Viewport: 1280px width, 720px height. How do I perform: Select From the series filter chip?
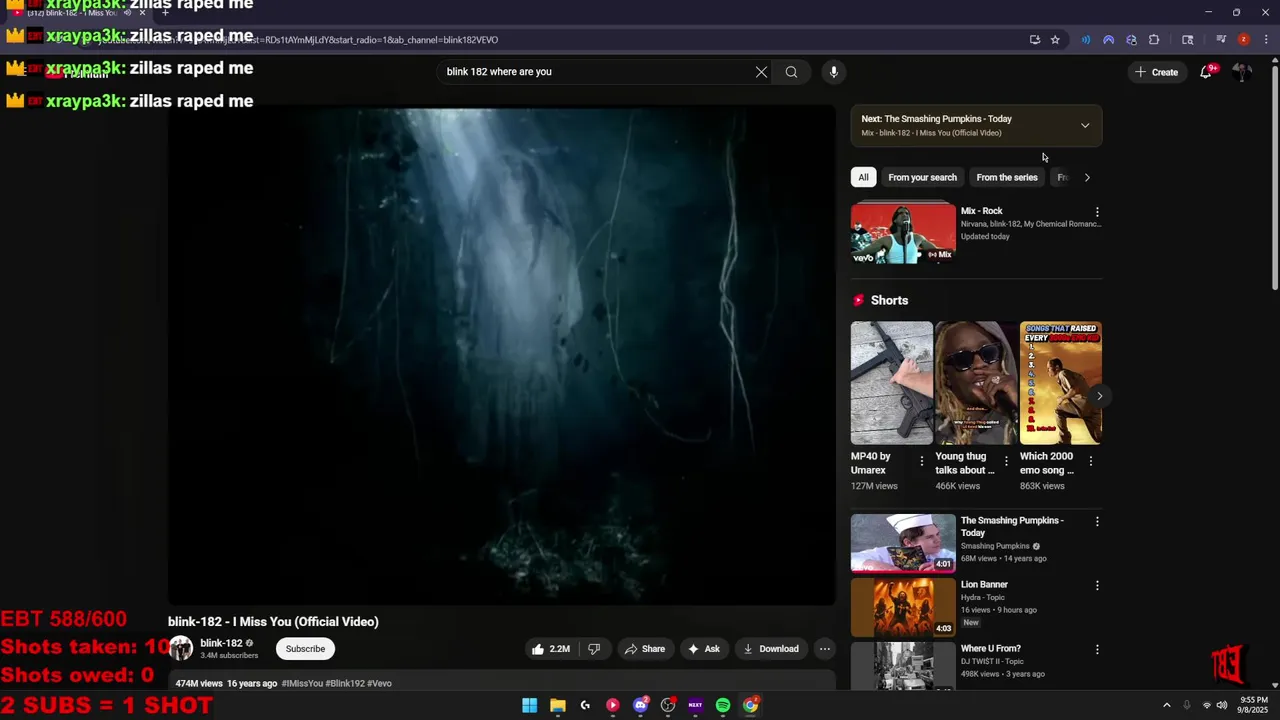point(1007,177)
